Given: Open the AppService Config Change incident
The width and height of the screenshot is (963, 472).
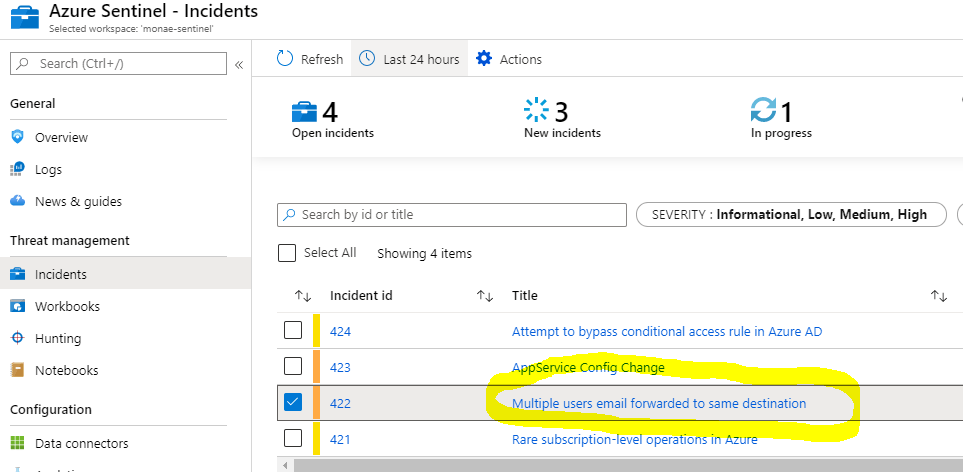Looking at the screenshot, I should [x=588, y=367].
